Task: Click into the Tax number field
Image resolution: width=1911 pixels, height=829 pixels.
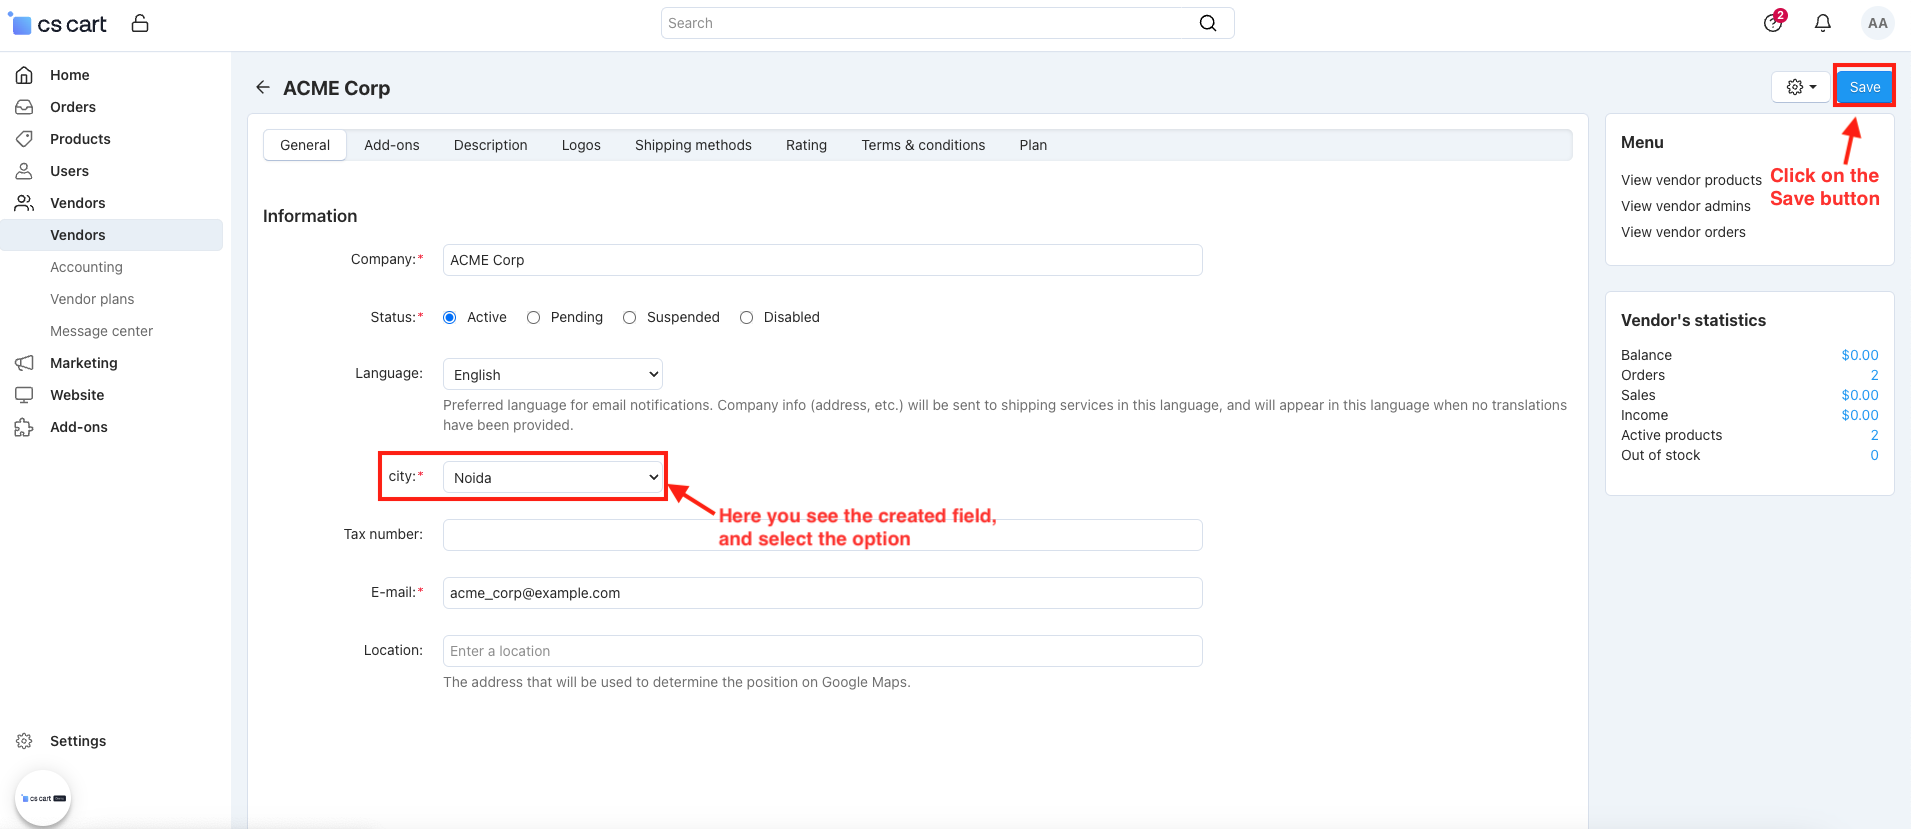Action: click(x=823, y=535)
